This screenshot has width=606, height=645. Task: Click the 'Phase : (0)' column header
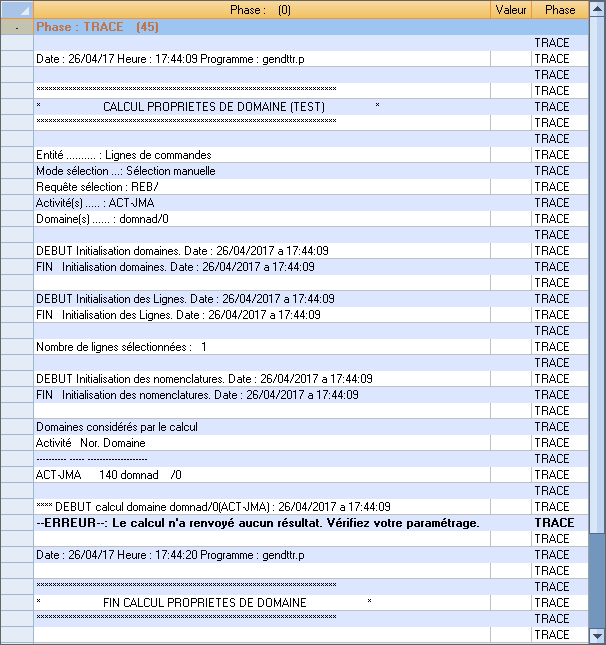261,10
